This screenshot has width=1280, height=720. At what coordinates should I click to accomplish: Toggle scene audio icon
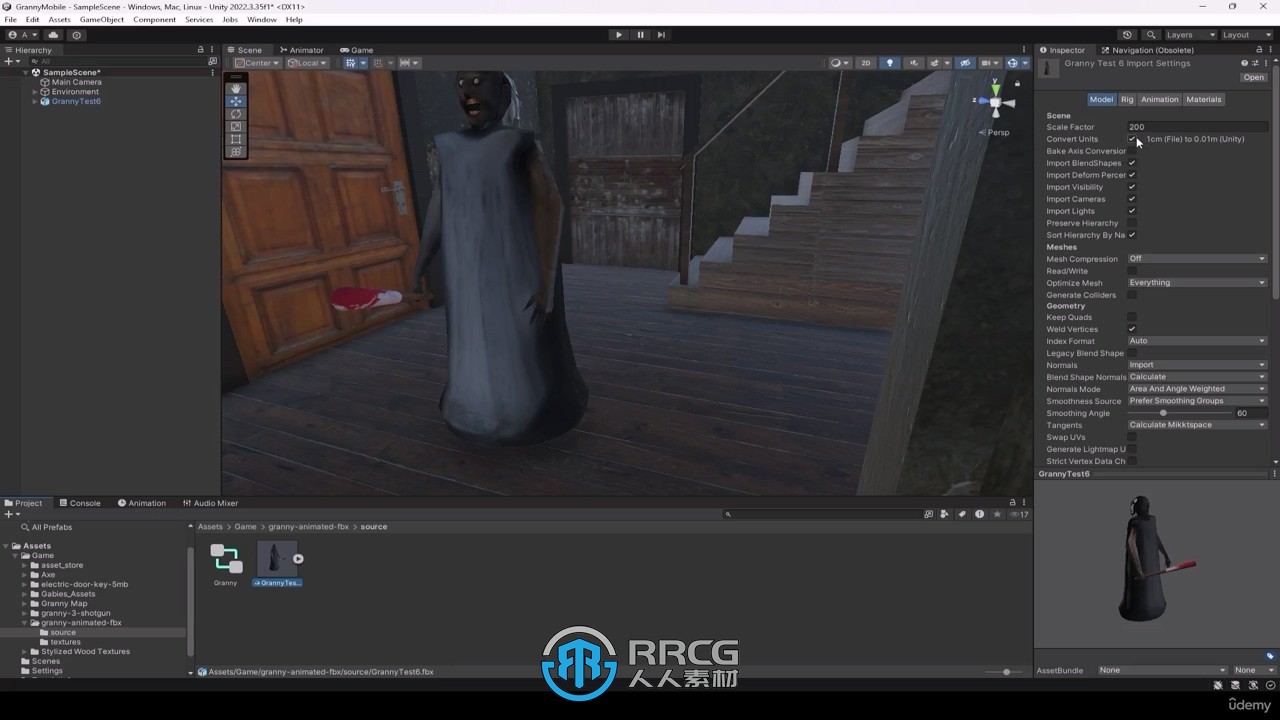pos(913,63)
